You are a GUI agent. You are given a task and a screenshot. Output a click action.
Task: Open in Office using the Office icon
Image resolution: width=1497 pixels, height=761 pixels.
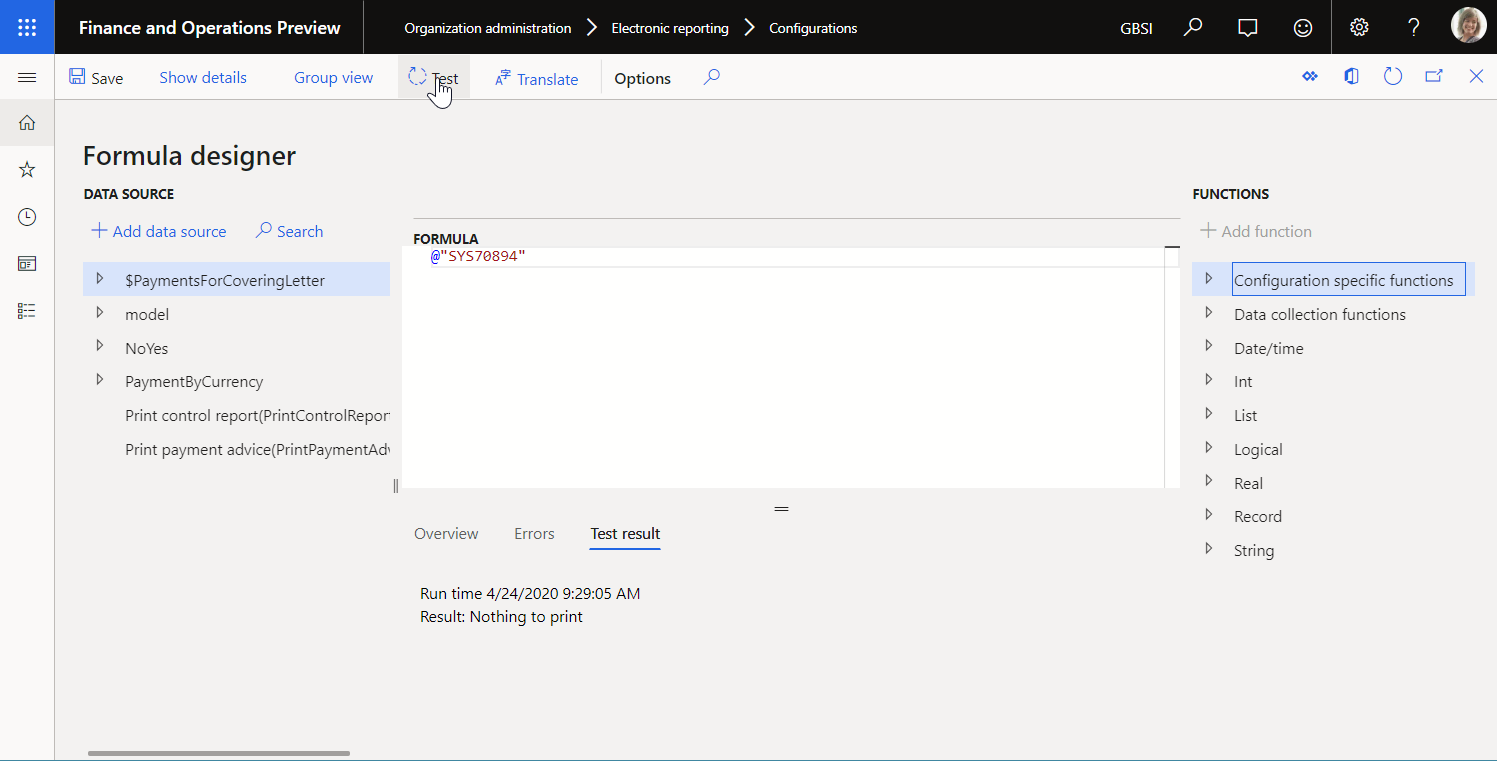click(x=1351, y=77)
